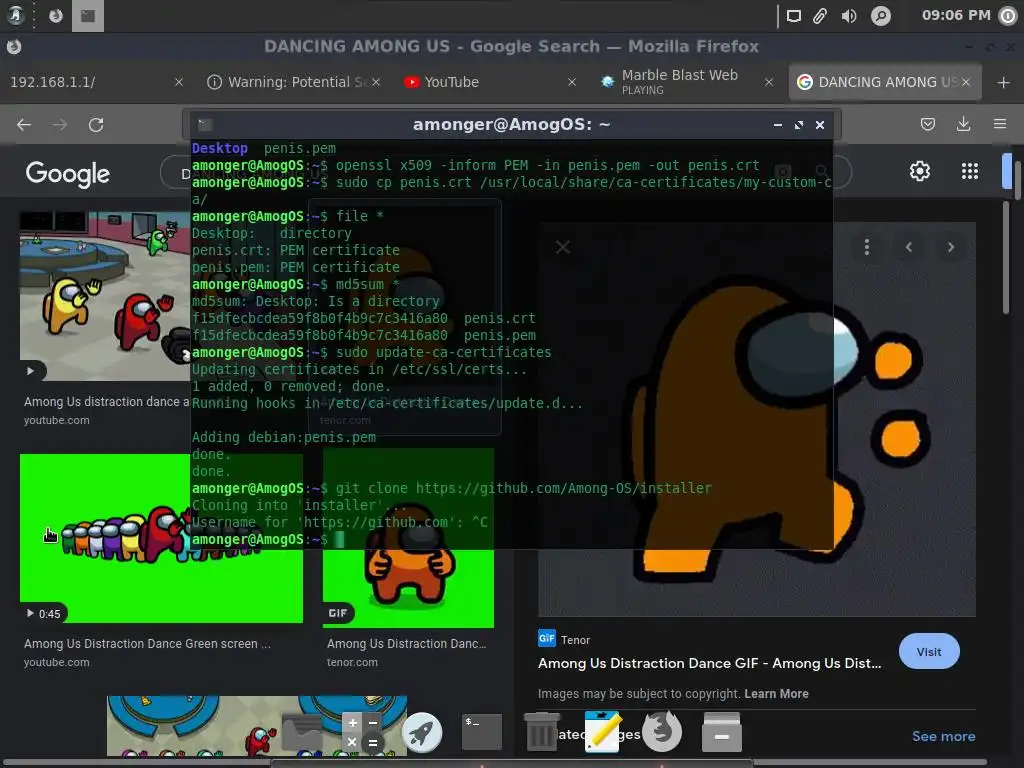Click the Visit button for Tenor
The image size is (1024, 768).
point(929,651)
